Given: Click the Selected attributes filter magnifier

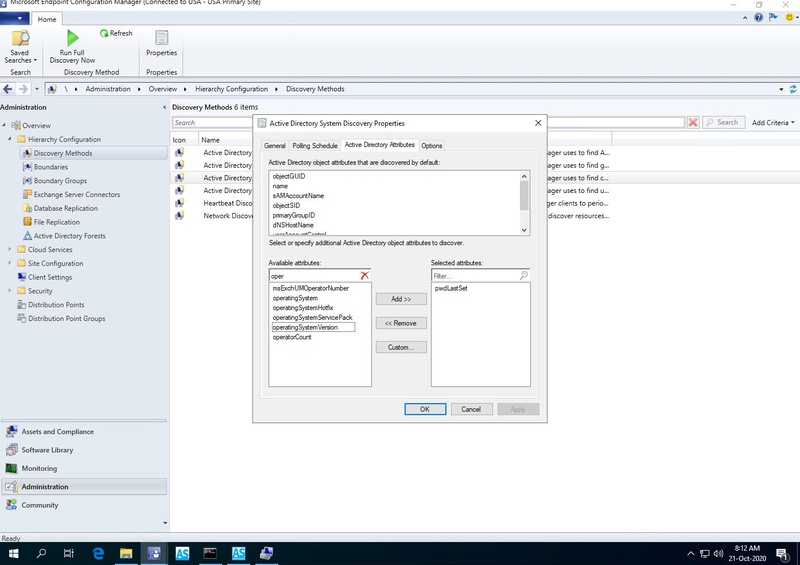Looking at the screenshot, I should point(523,276).
